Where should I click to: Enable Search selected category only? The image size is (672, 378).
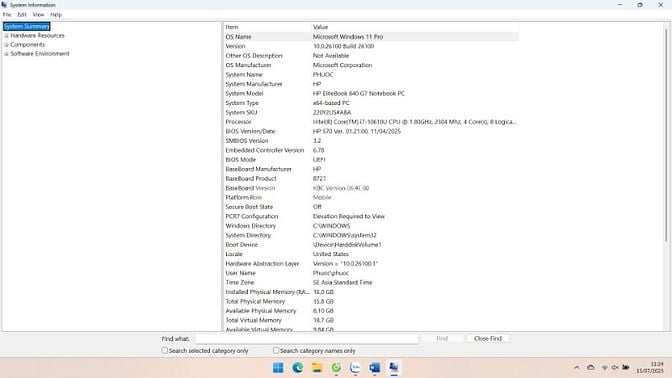point(165,351)
